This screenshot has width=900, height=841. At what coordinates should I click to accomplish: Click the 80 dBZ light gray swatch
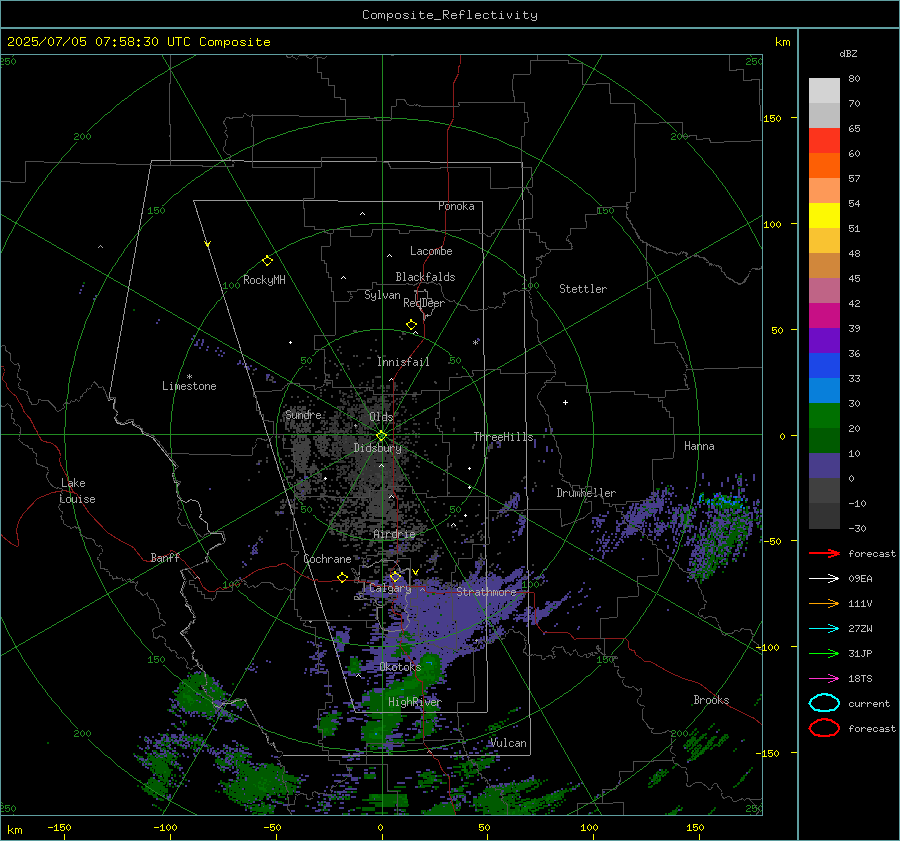click(824, 91)
